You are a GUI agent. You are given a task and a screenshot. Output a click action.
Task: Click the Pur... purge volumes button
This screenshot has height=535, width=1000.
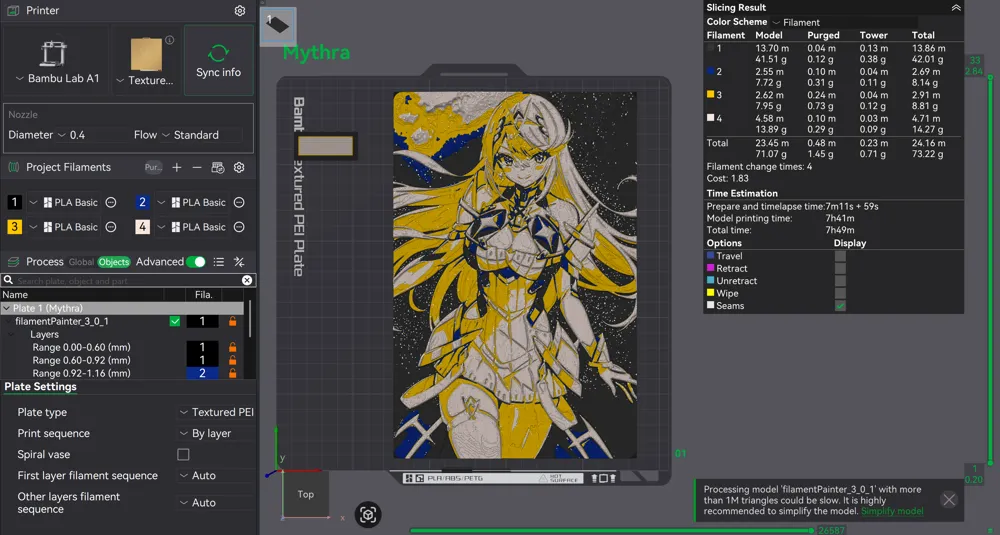point(153,167)
